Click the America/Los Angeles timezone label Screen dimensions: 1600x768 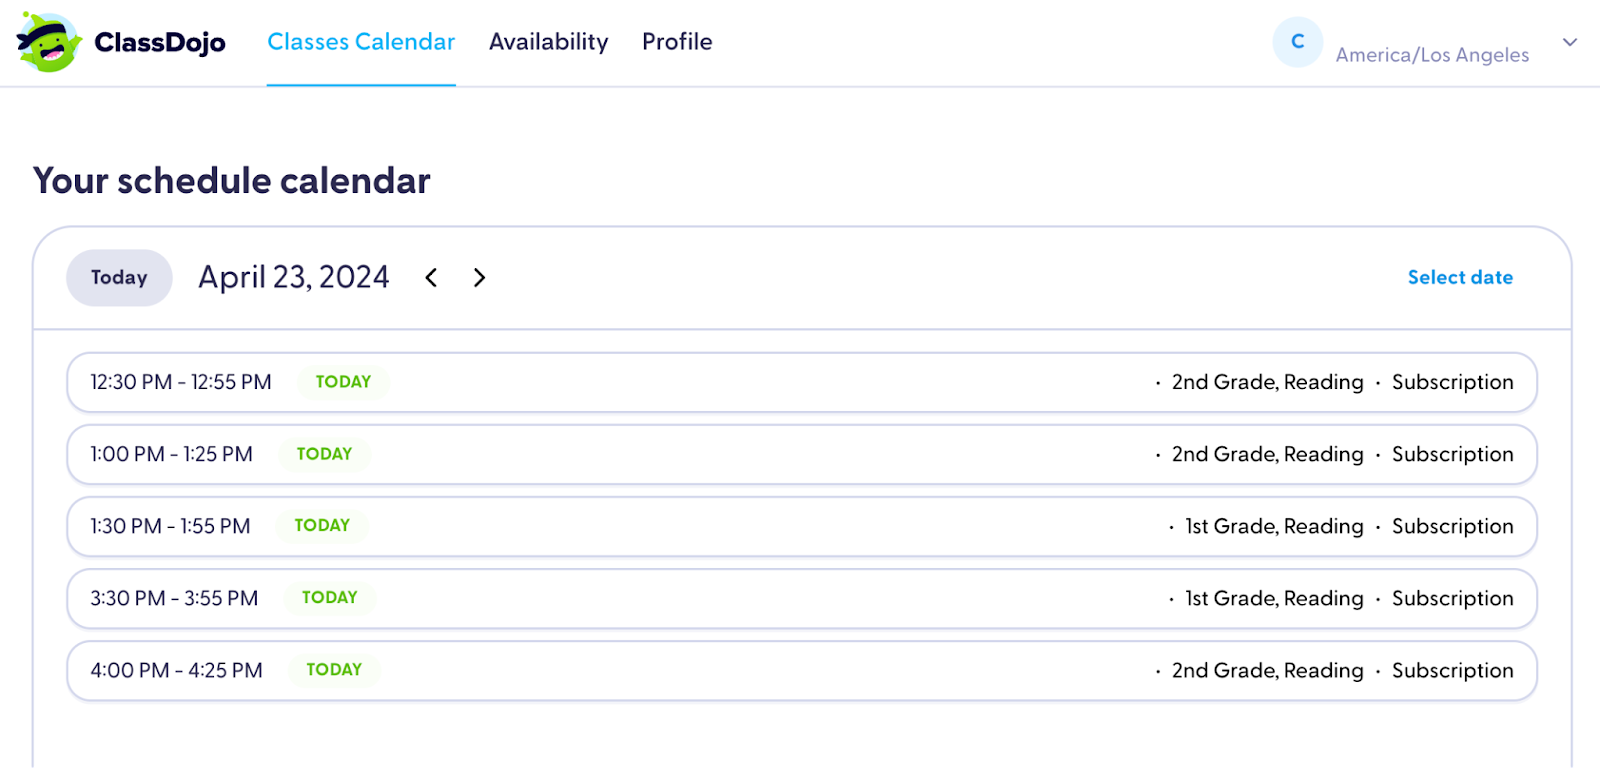click(x=1432, y=55)
